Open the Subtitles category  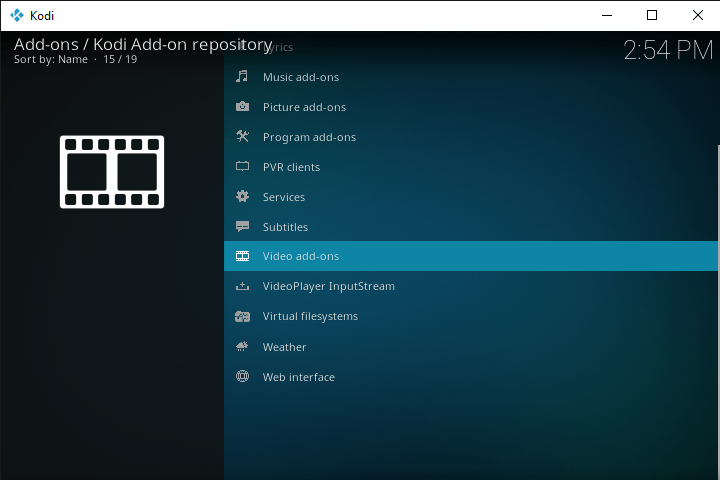[x=471, y=226]
